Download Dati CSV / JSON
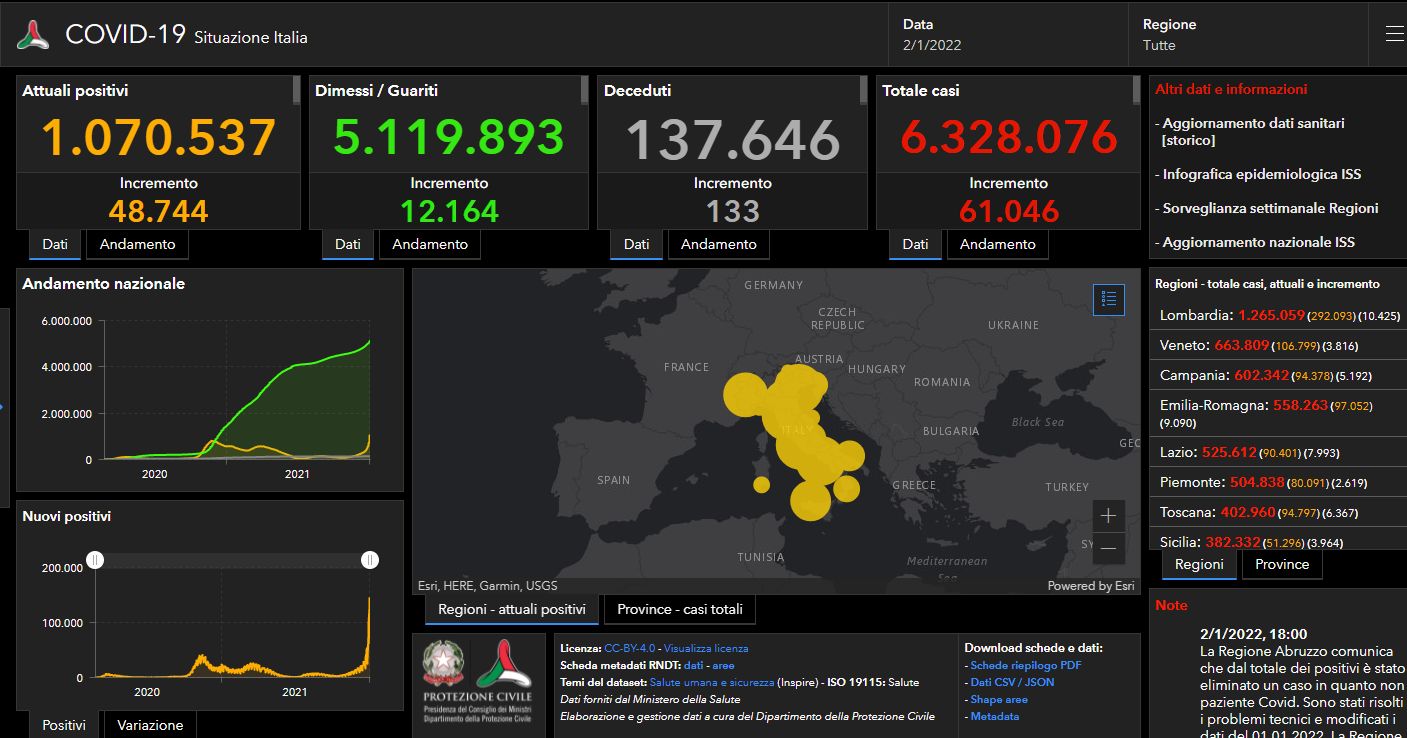 (x=1012, y=682)
